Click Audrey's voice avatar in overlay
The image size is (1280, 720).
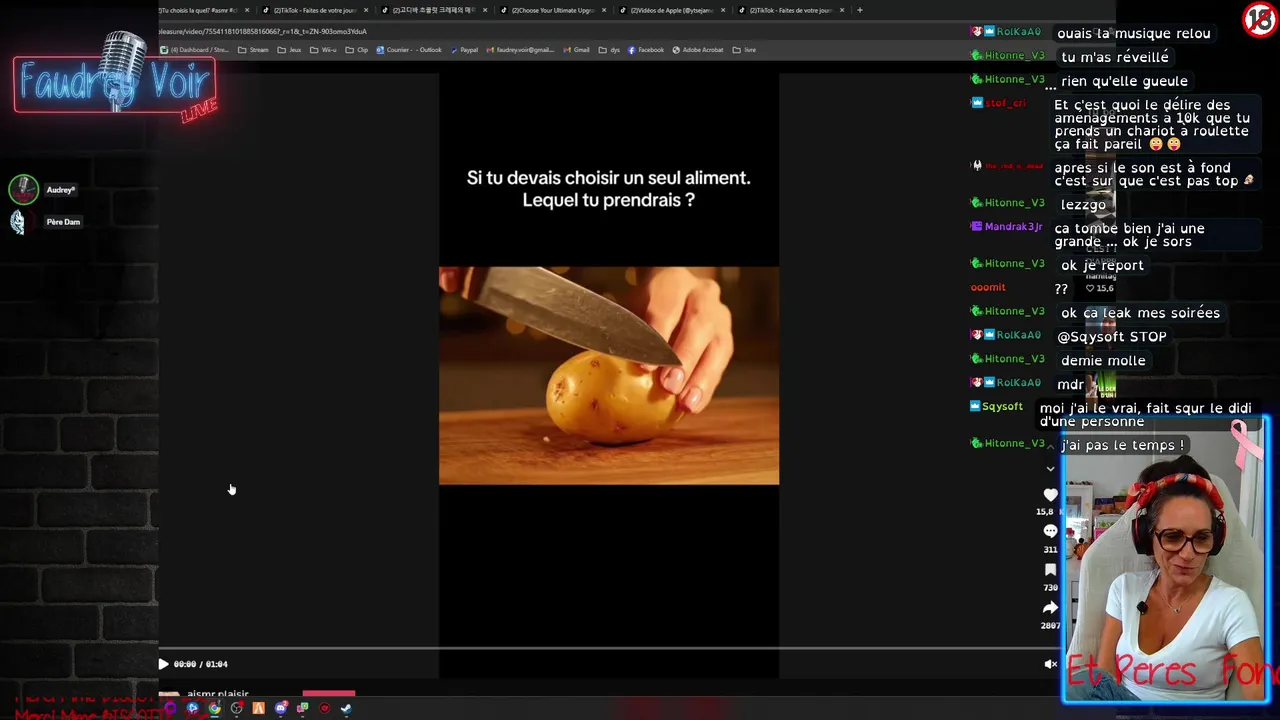tap(23, 189)
